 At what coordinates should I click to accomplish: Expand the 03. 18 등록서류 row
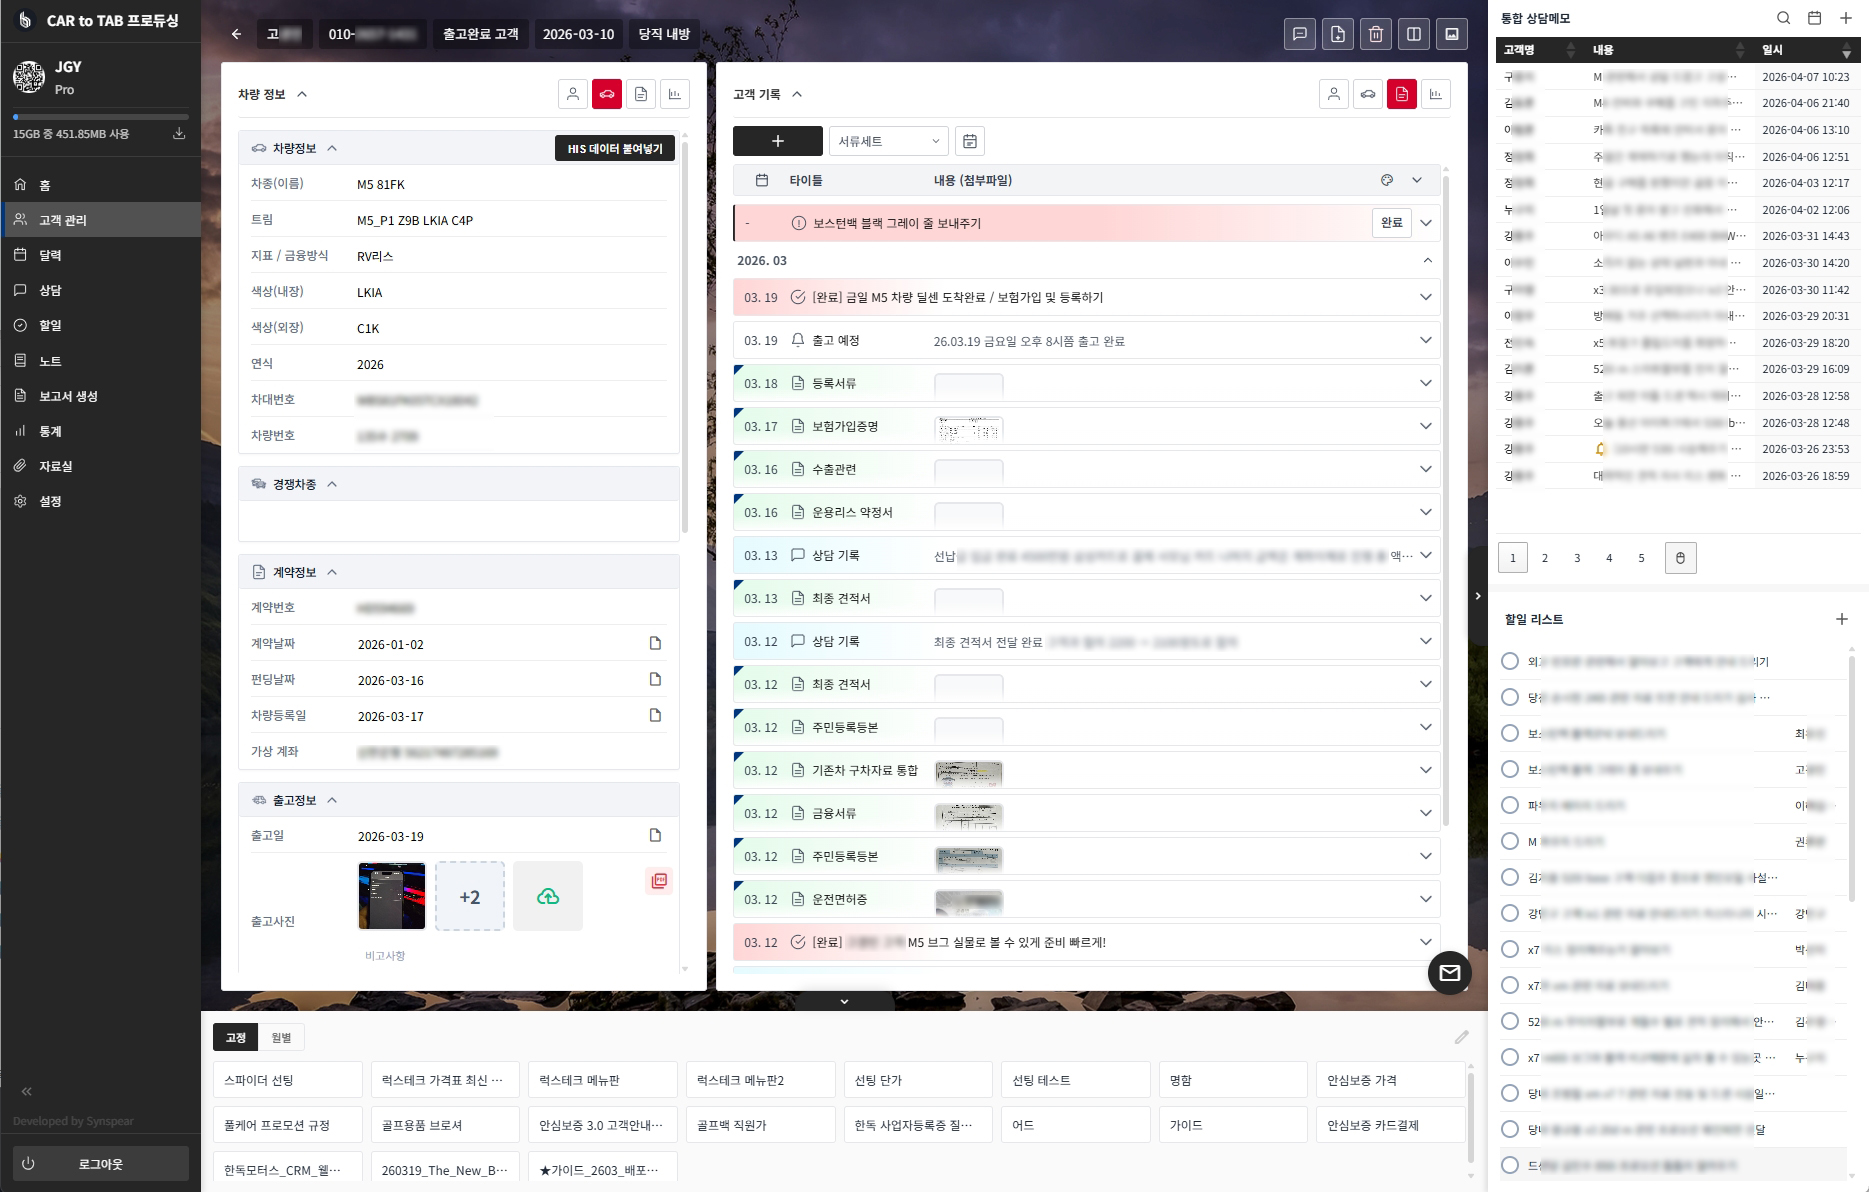point(1425,383)
